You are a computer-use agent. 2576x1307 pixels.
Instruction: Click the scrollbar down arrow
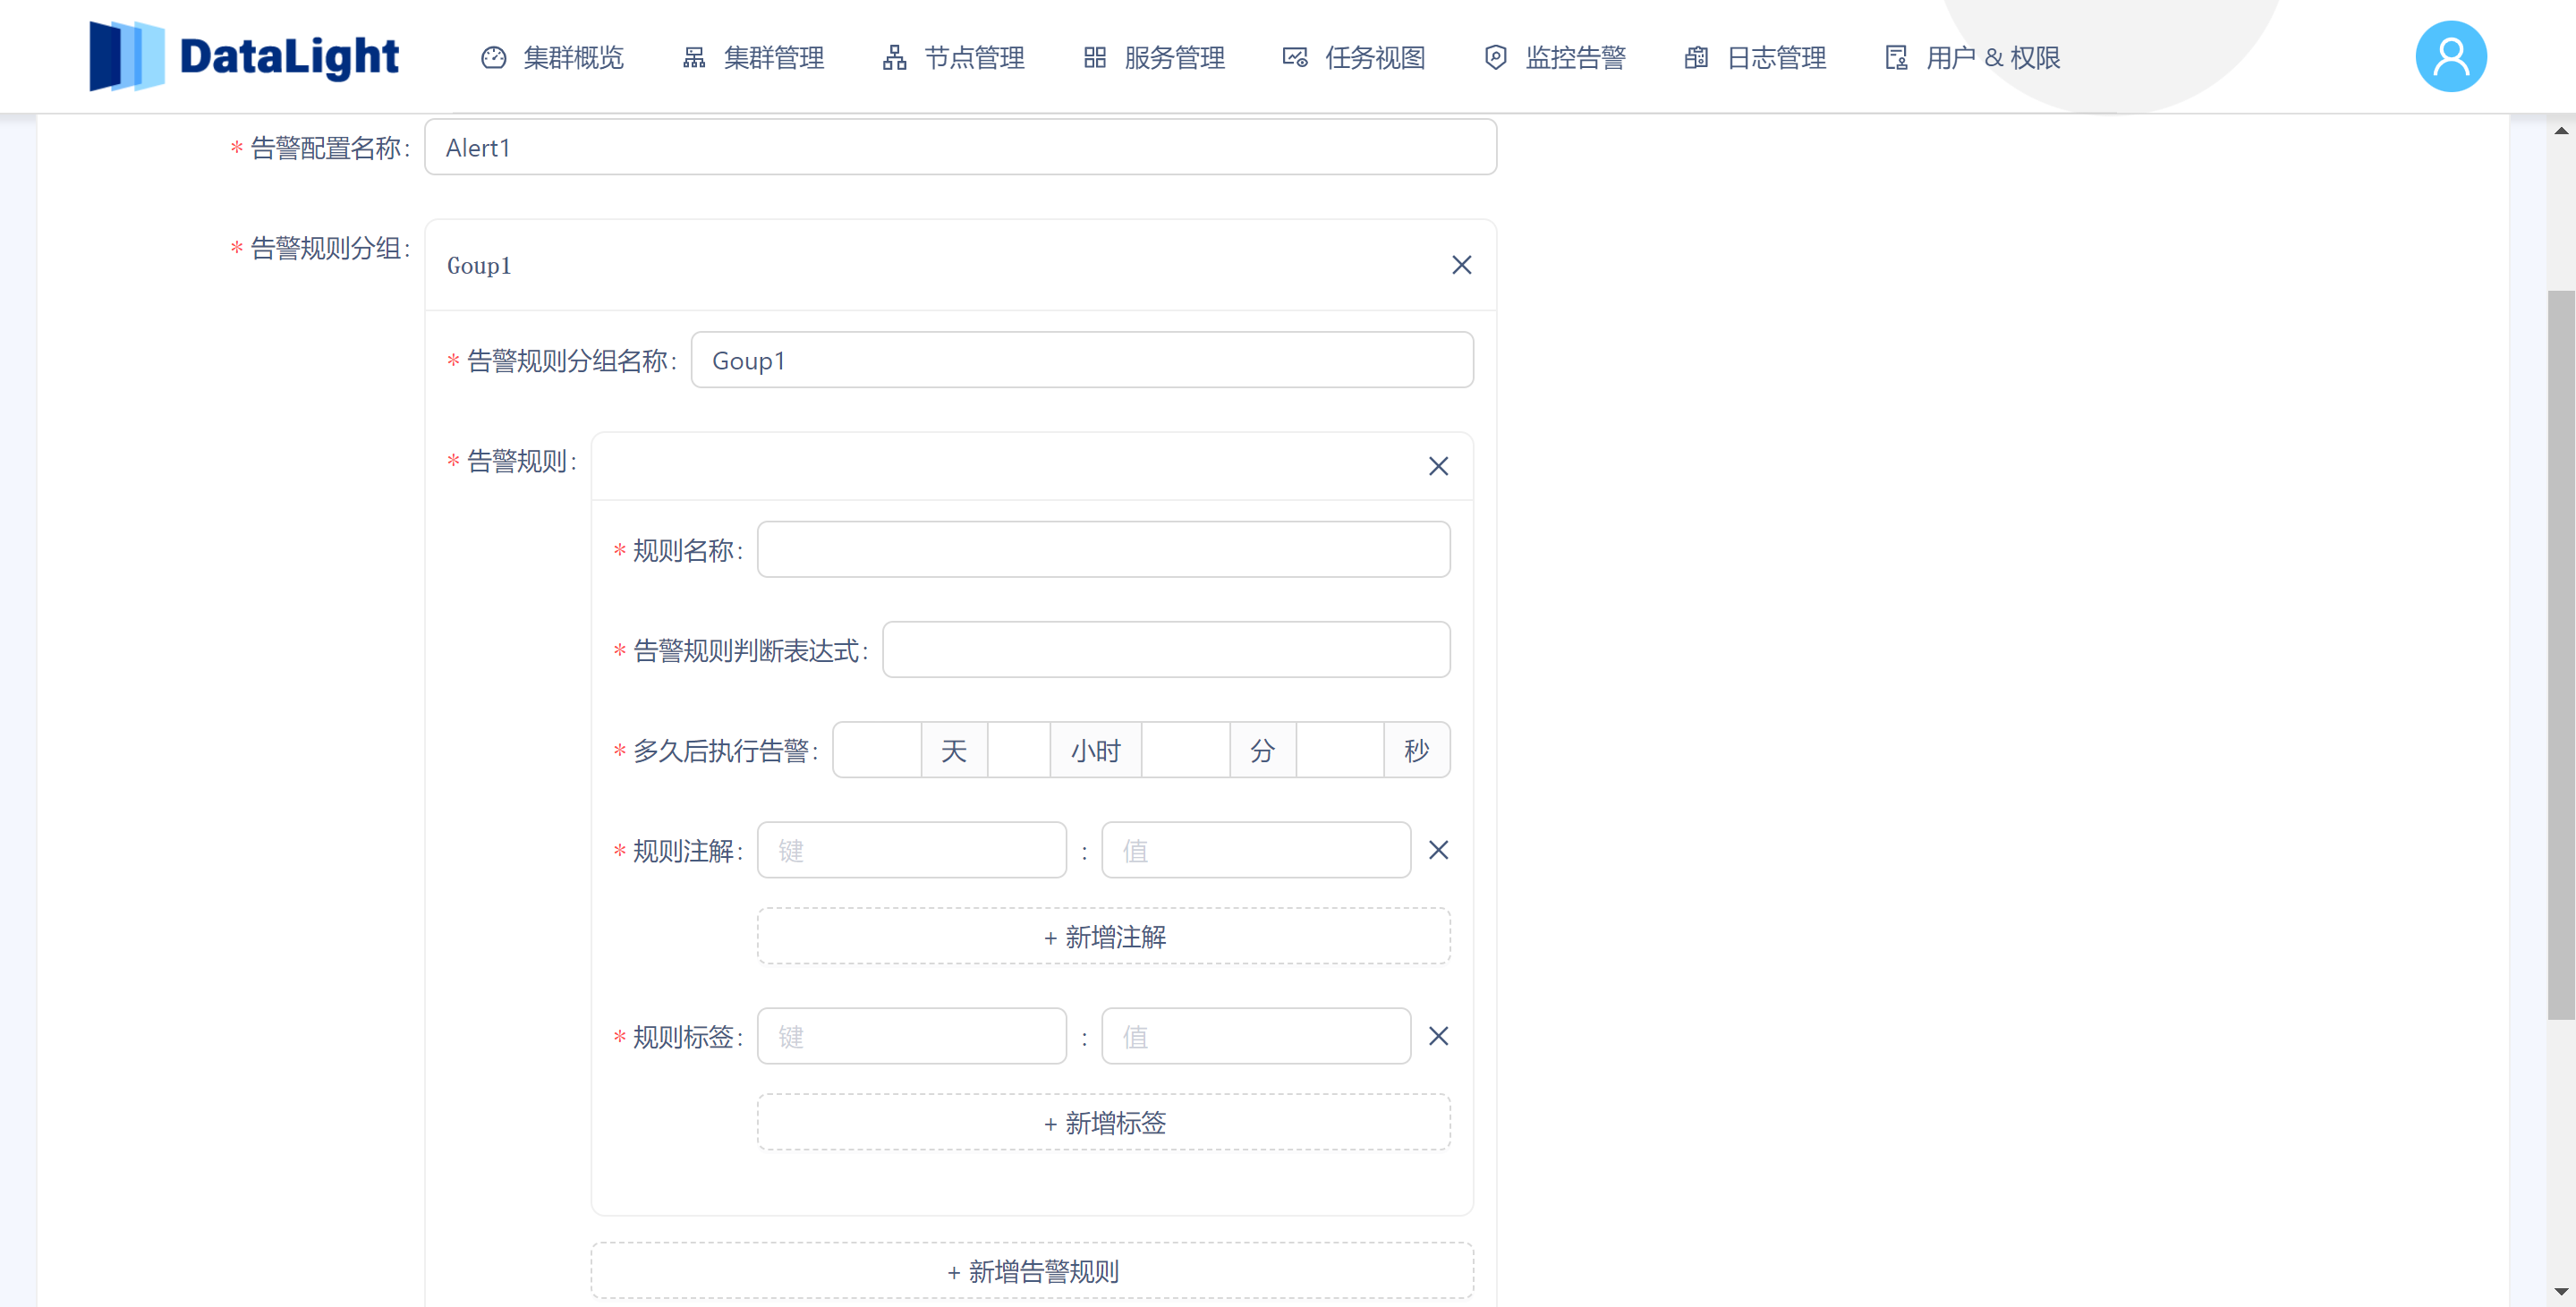(2561, 1292)
